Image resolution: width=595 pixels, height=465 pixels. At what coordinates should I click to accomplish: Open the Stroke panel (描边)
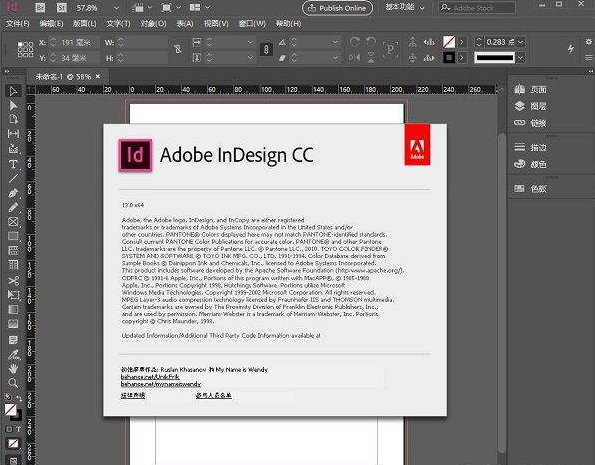coord(530,147)
